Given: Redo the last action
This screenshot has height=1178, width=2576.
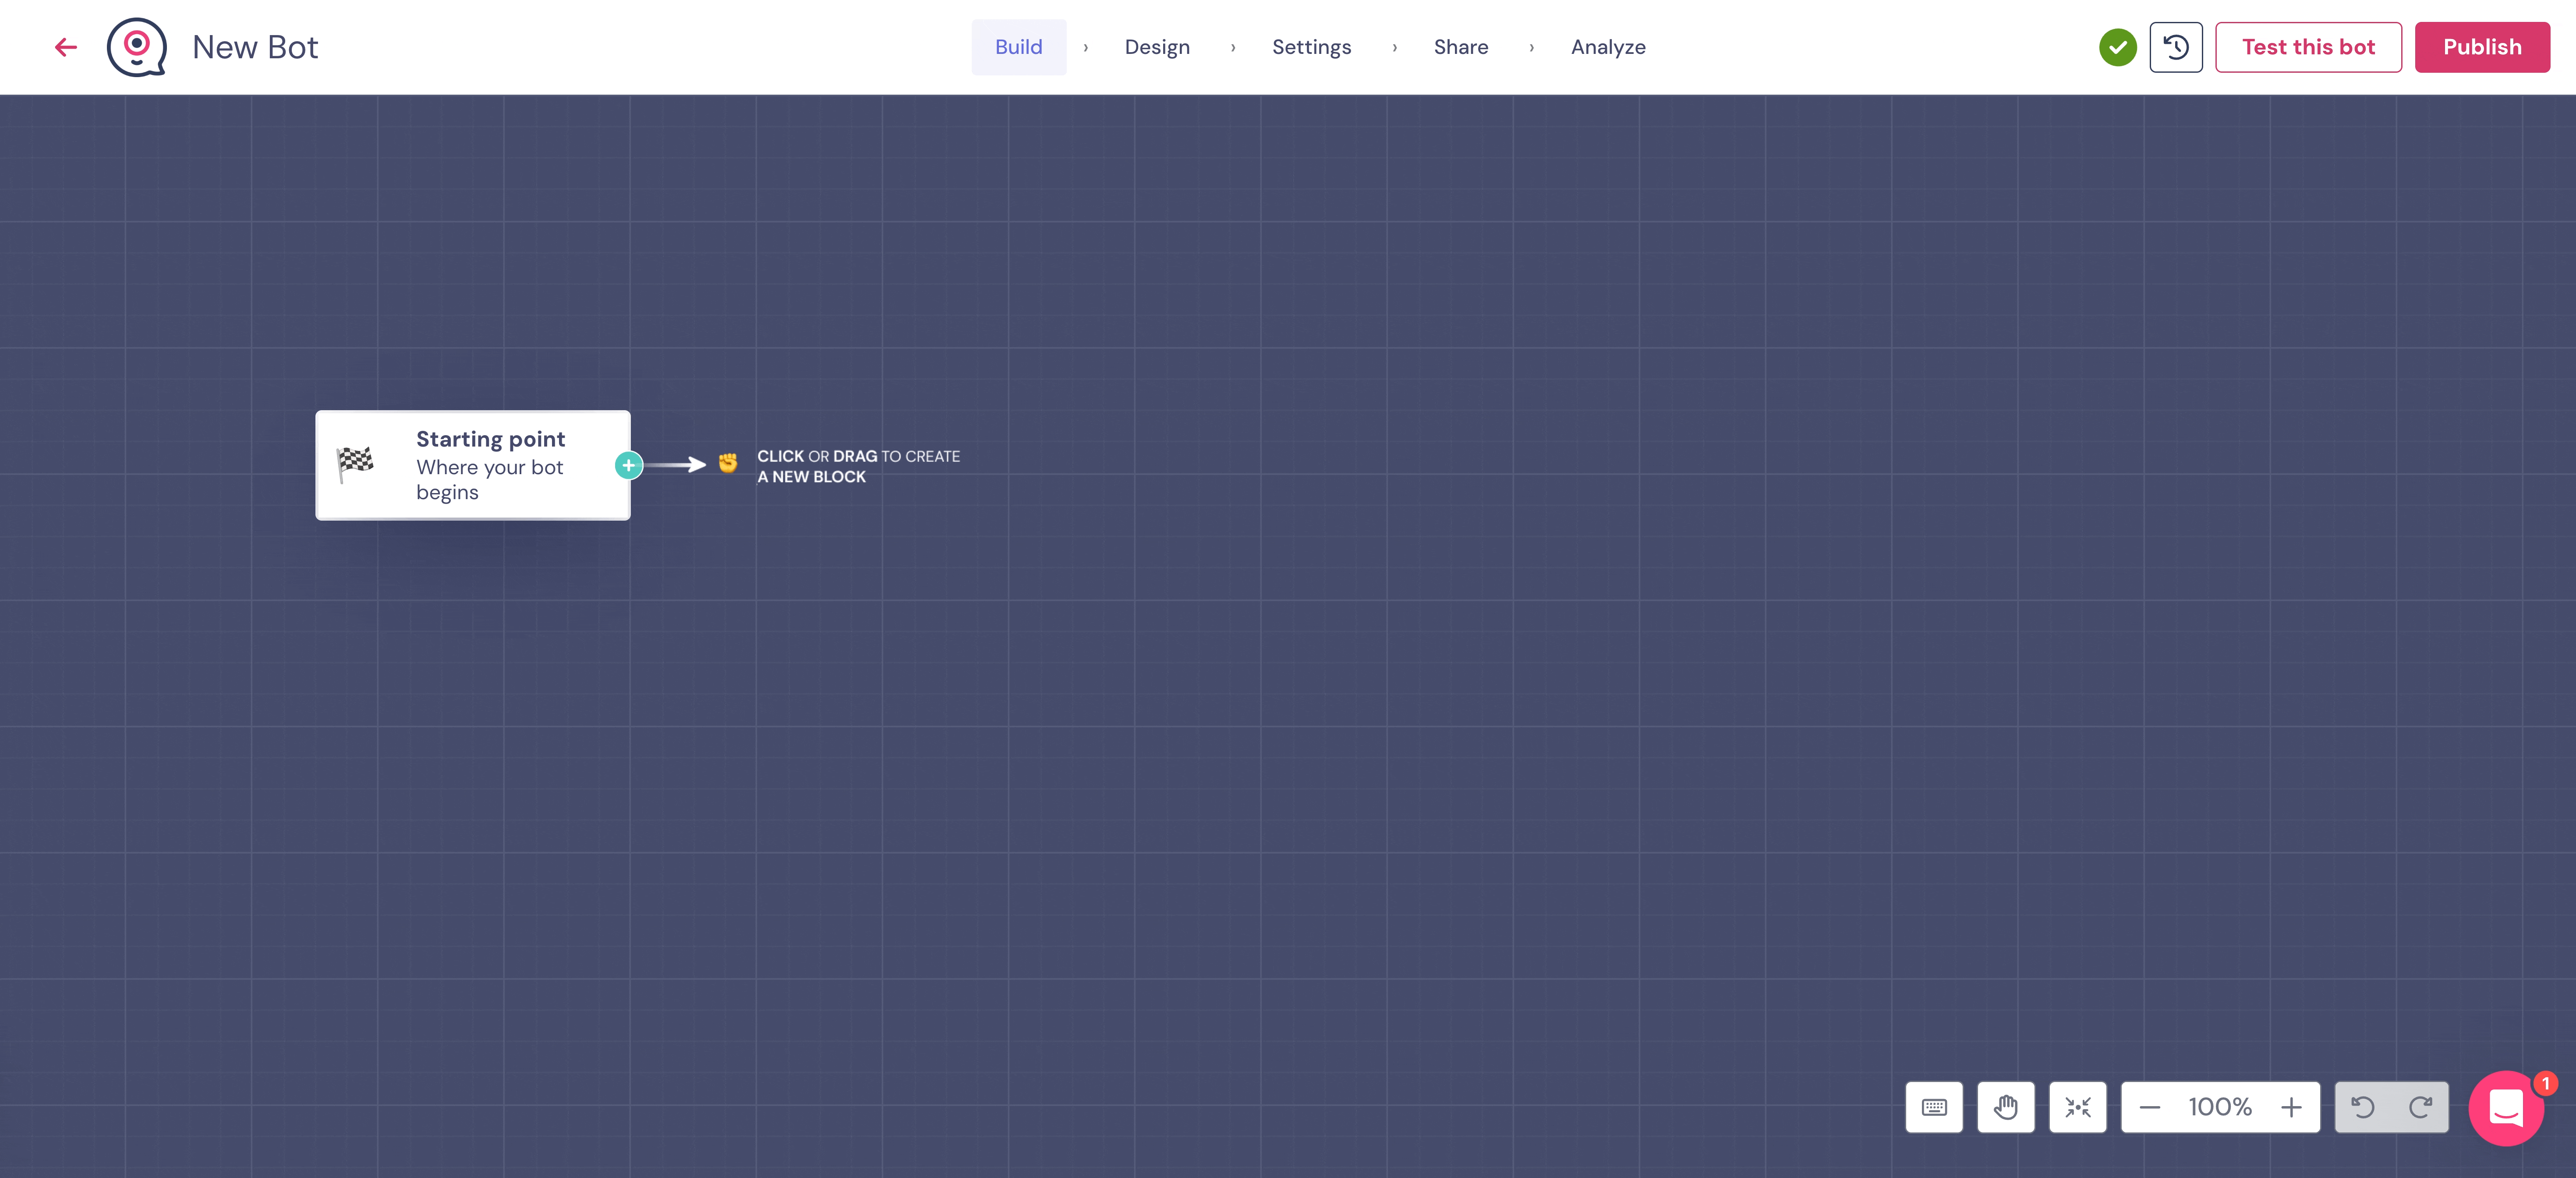Looking at the screenshot, I should (x=2420, y=1107).
